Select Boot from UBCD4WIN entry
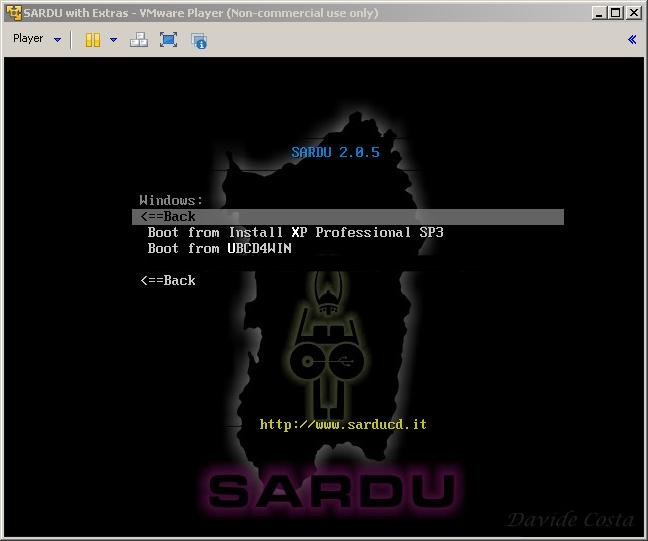The height and width of the screenshot is (541, 648). click(x=219, y=248)
